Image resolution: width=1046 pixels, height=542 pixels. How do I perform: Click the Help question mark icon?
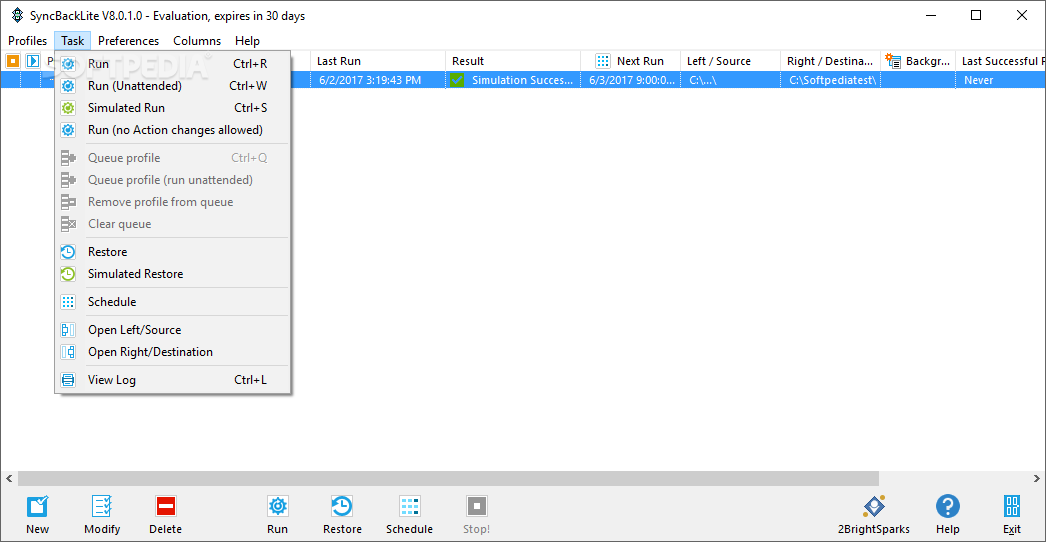[948, 506]
